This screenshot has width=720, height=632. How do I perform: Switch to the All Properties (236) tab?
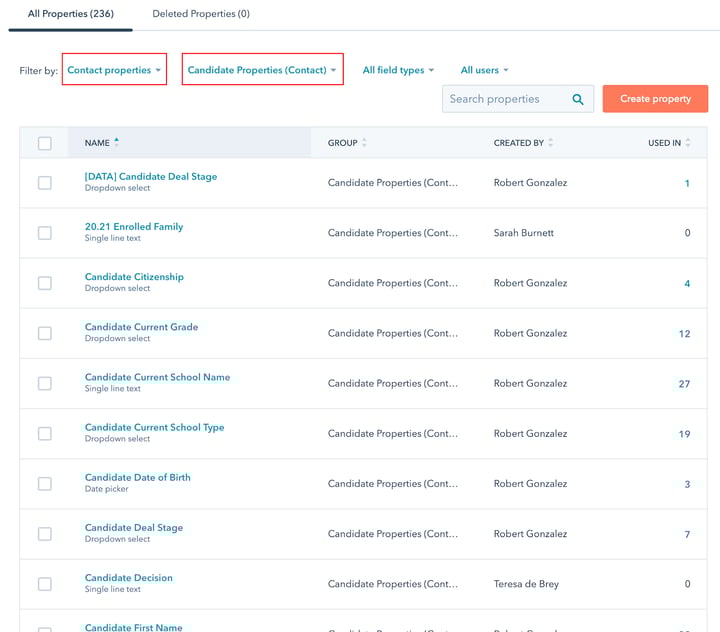tap(71, 14)
